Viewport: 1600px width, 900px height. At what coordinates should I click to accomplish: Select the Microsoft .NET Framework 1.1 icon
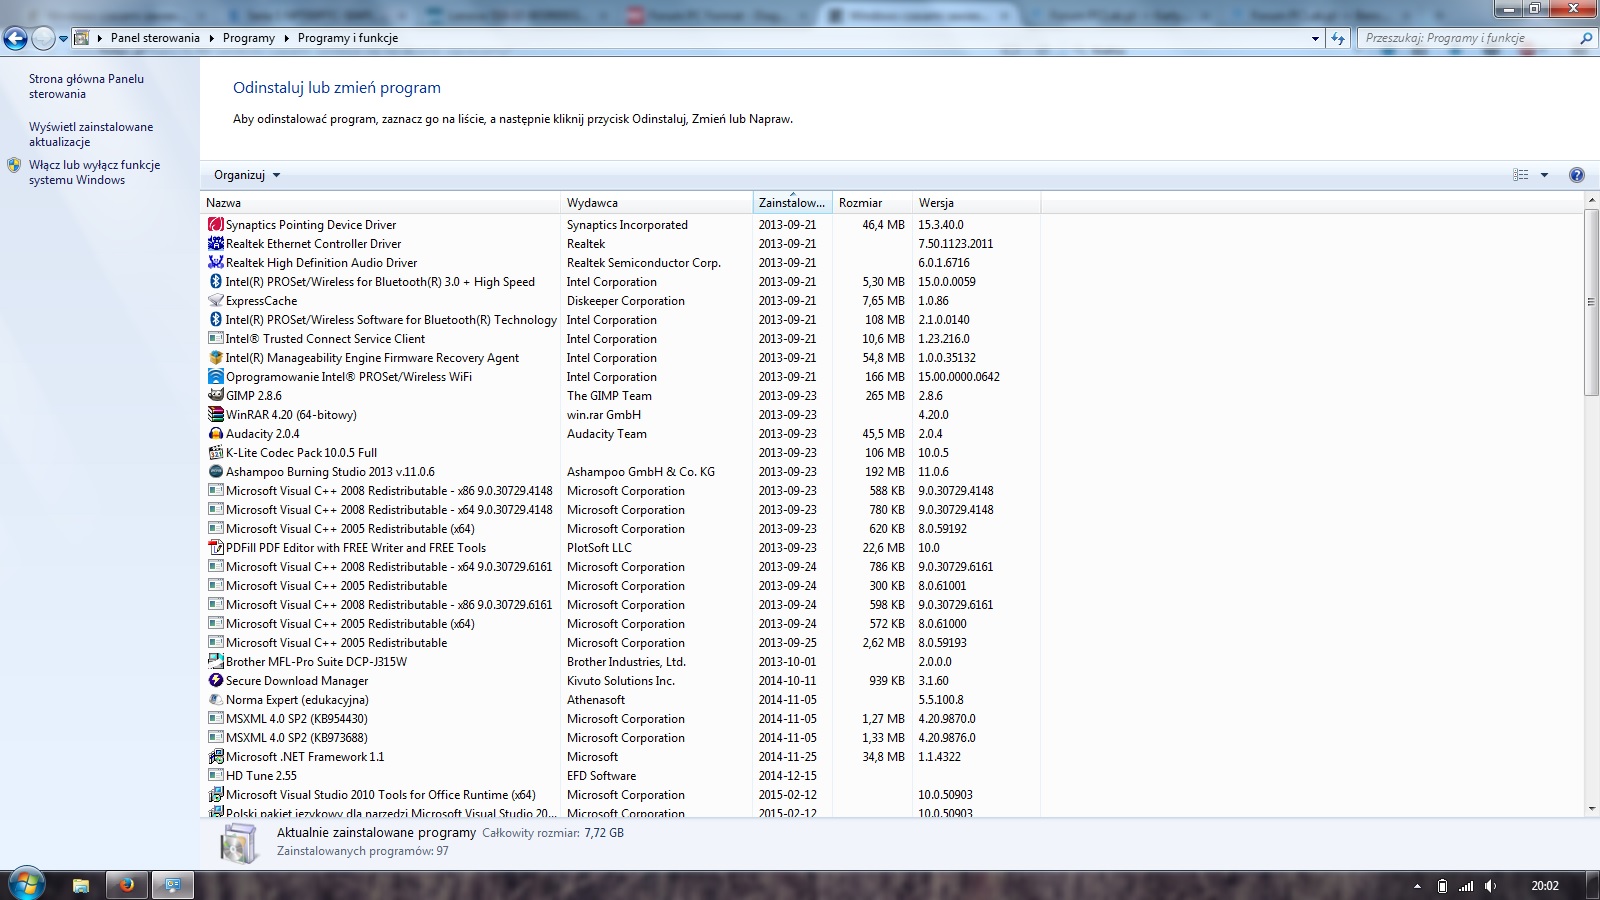pyautogui.click(x=215, y=757)
